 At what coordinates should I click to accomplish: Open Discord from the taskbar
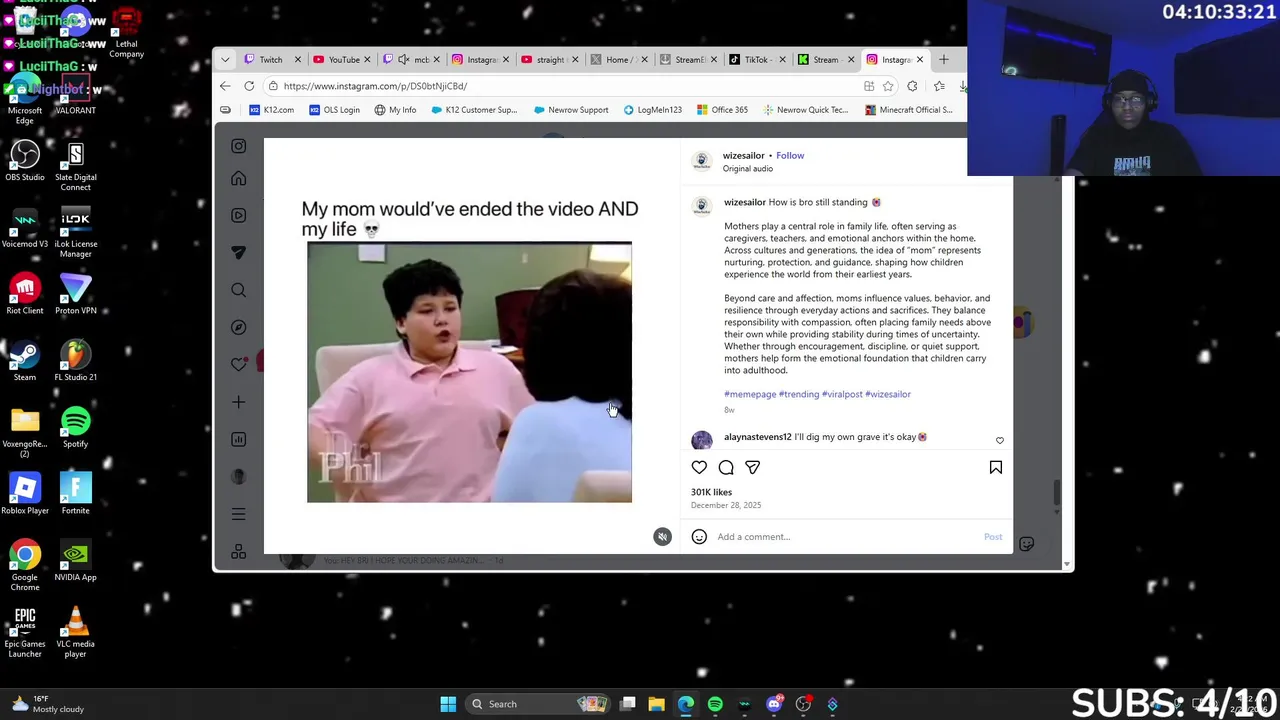[774, 704]
